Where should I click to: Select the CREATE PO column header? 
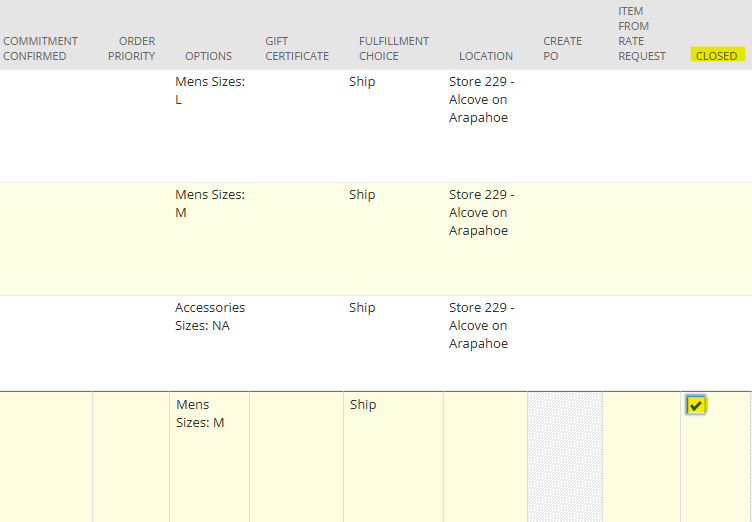click(563, 48)
